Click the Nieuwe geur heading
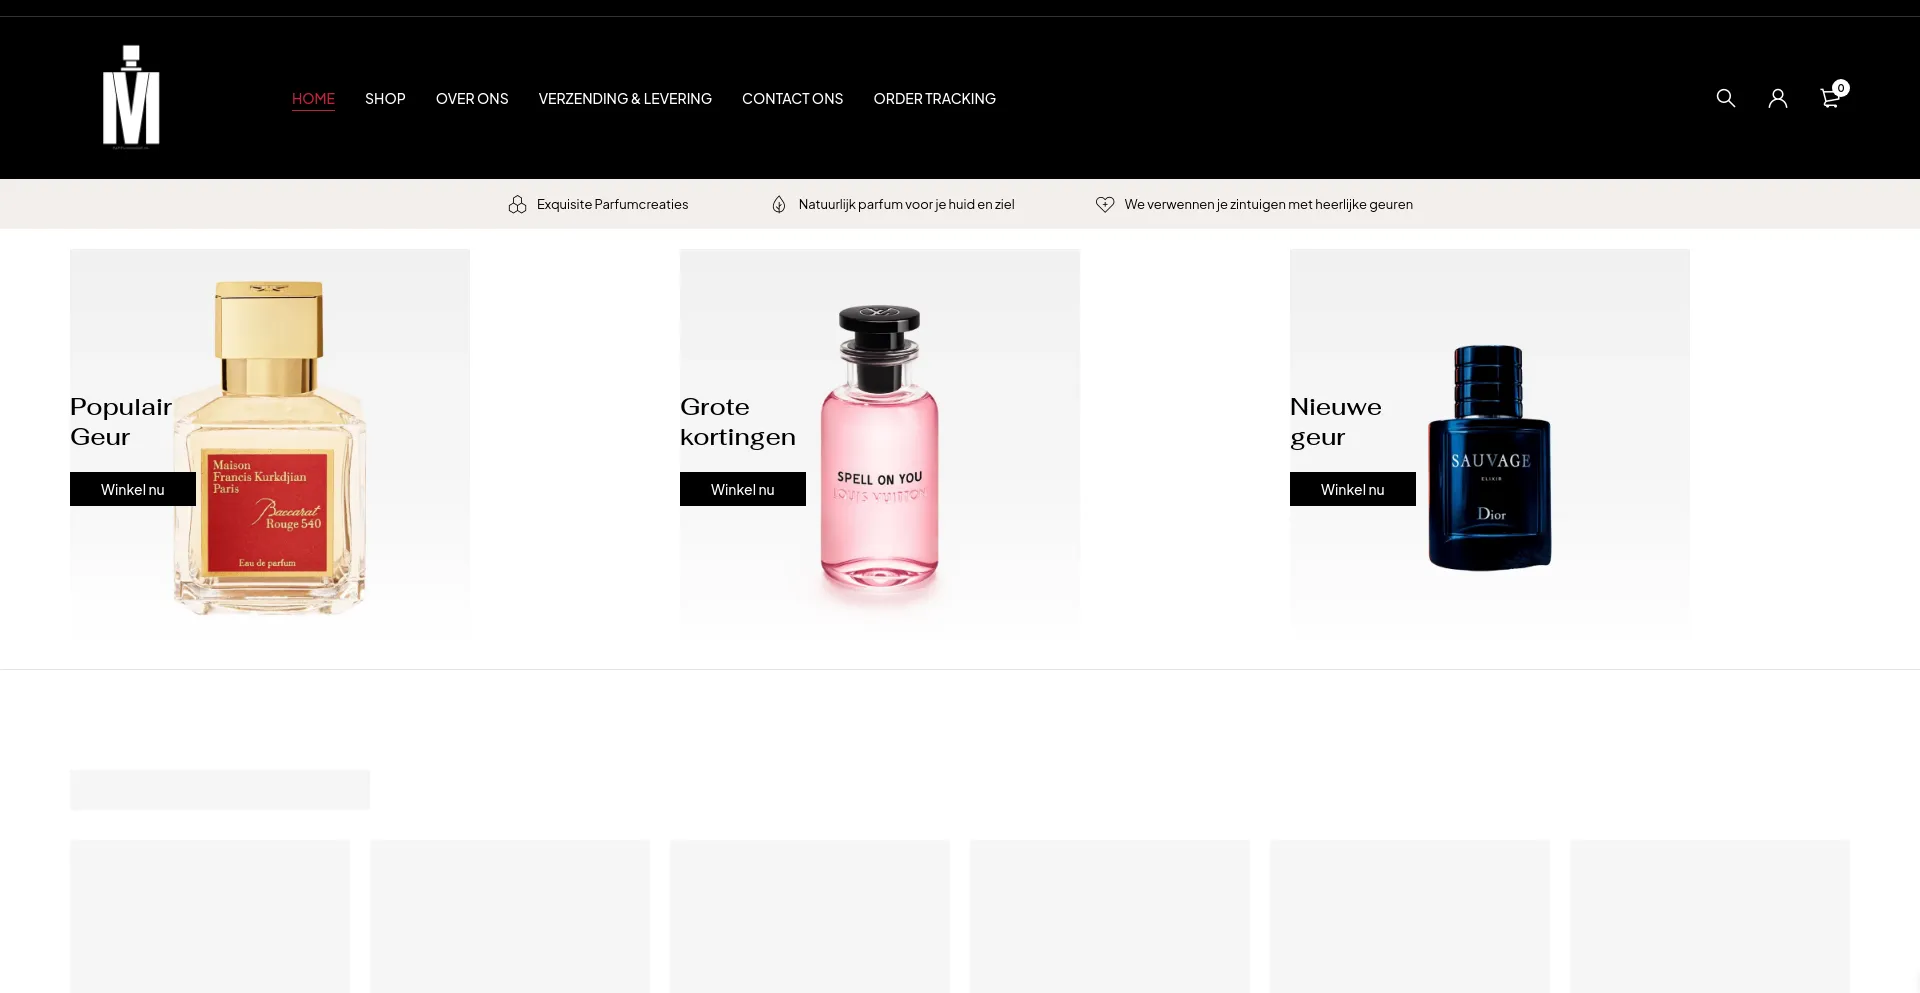Image resolution: width=1920 pixels, height=993 pixels. click(x=1336, y=422)
